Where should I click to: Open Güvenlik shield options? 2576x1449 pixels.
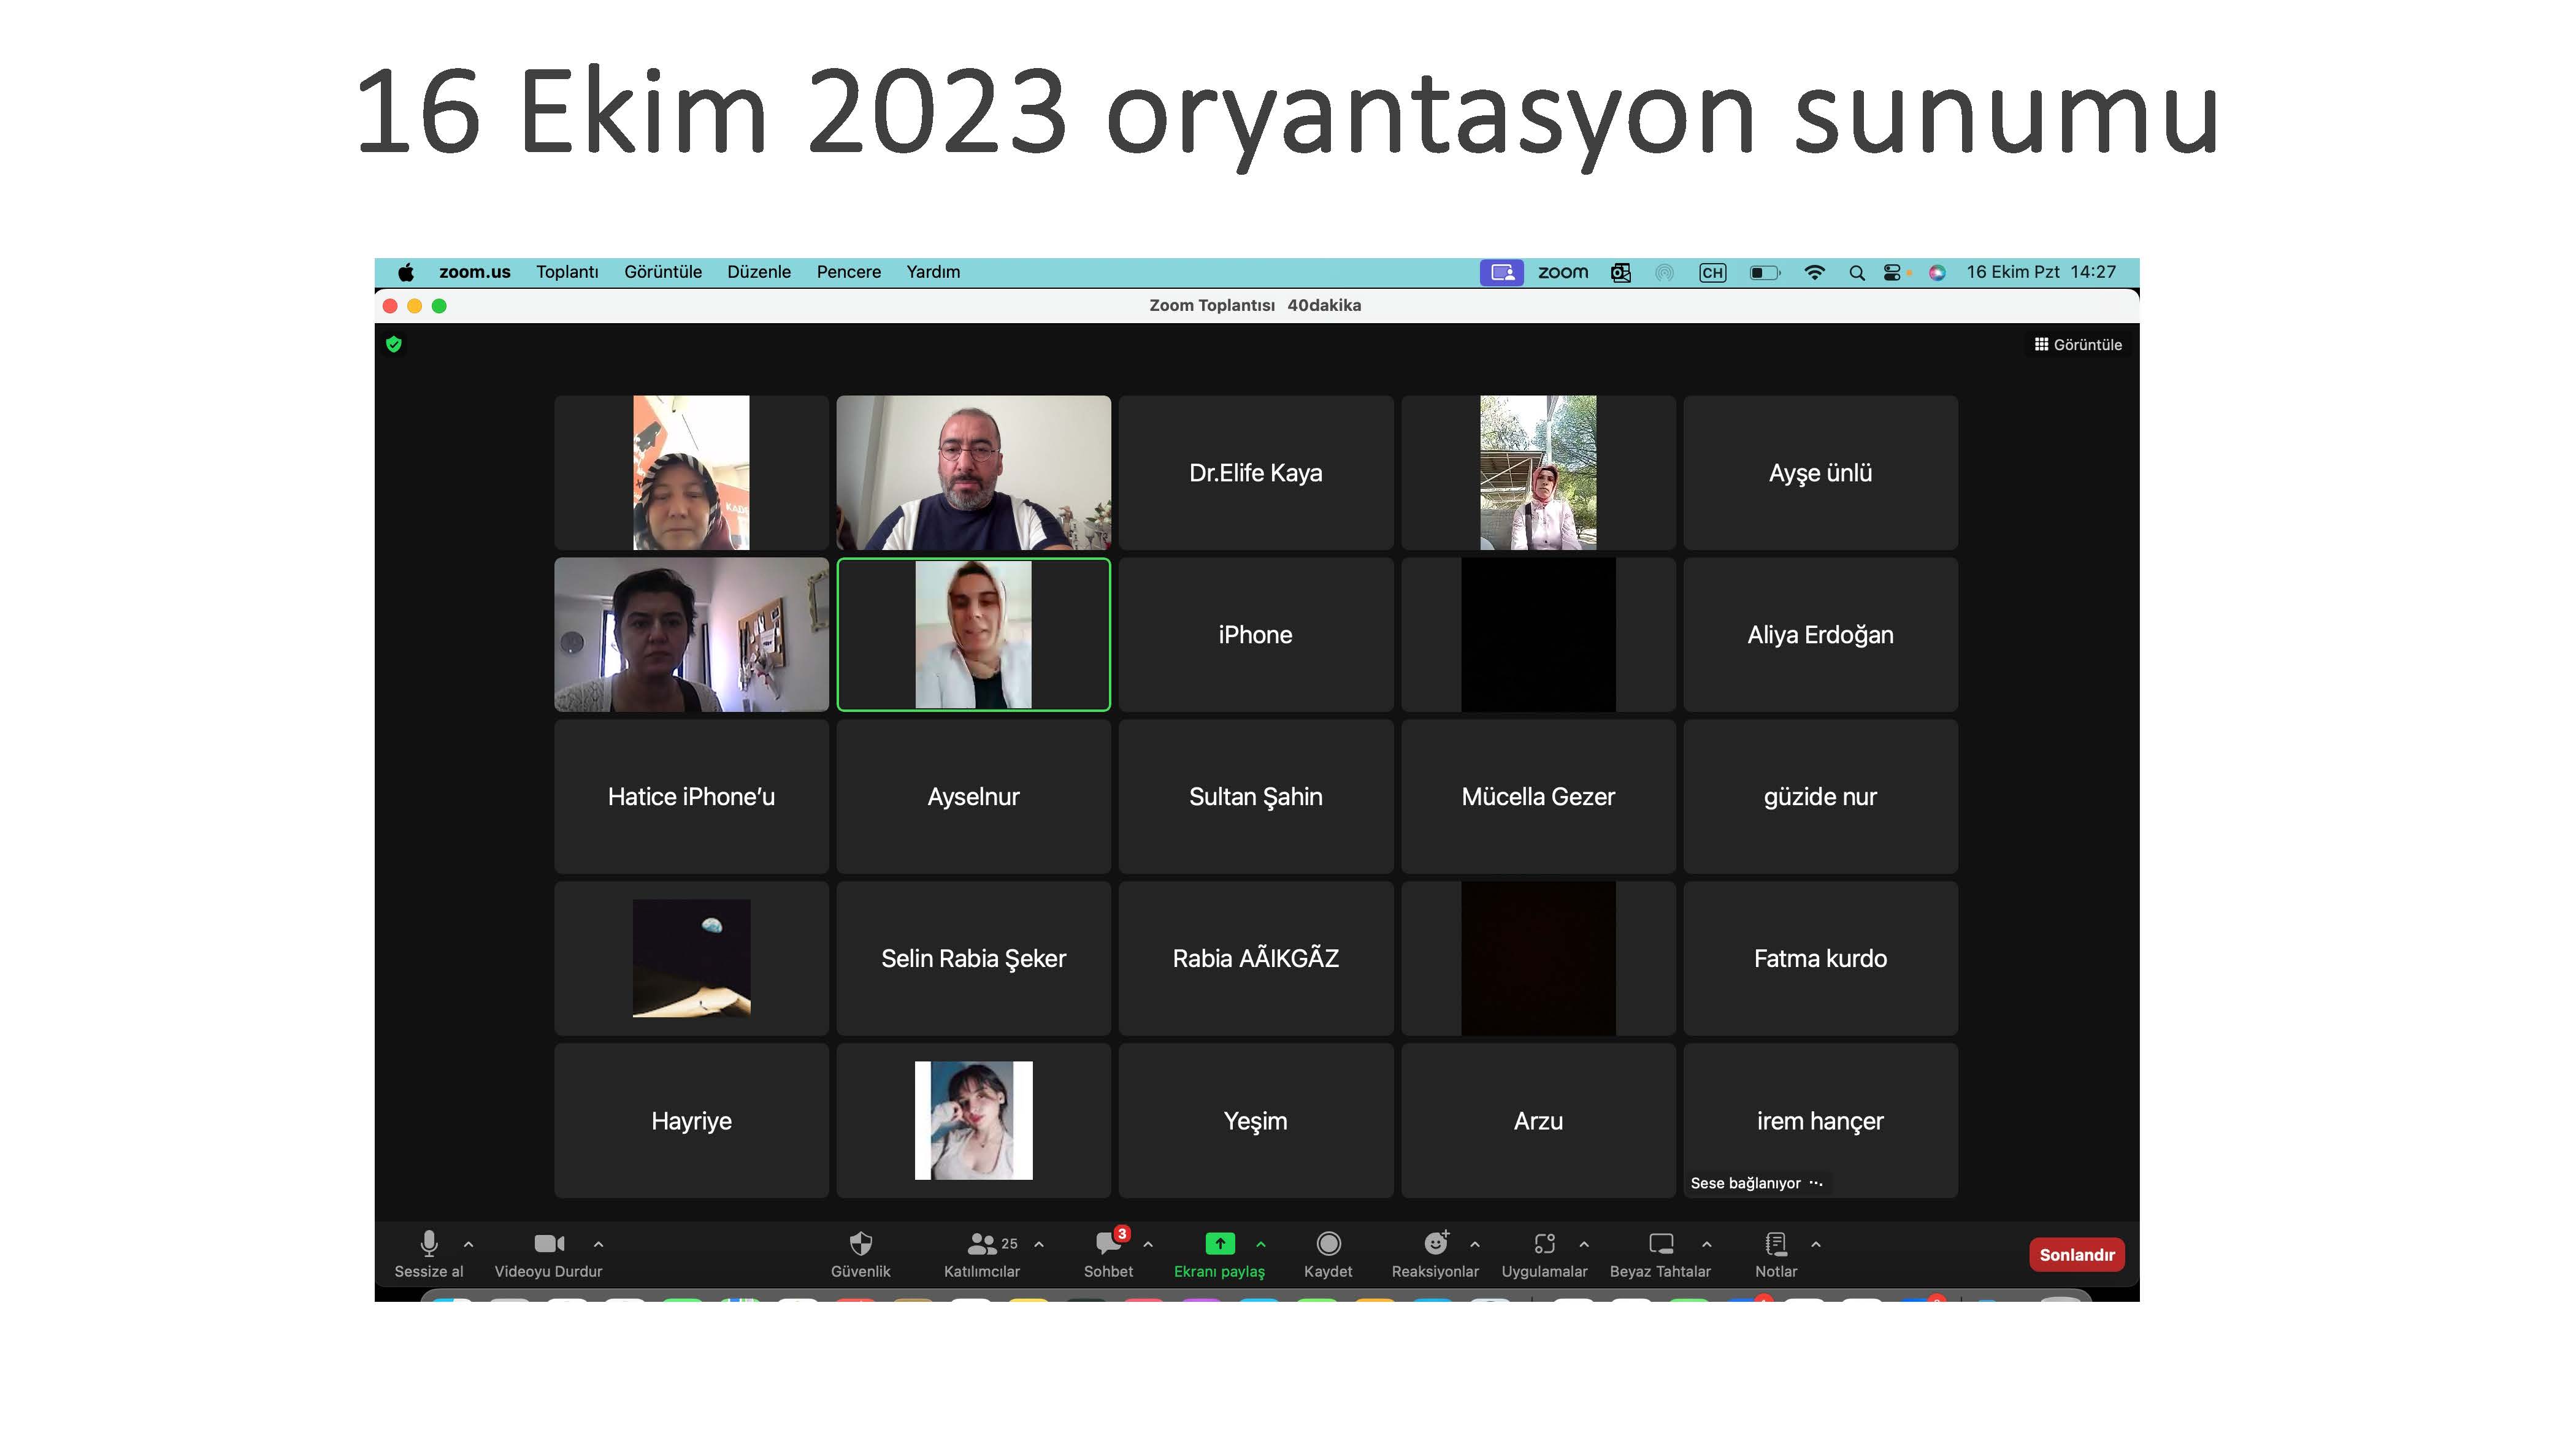click(860, 1254)
